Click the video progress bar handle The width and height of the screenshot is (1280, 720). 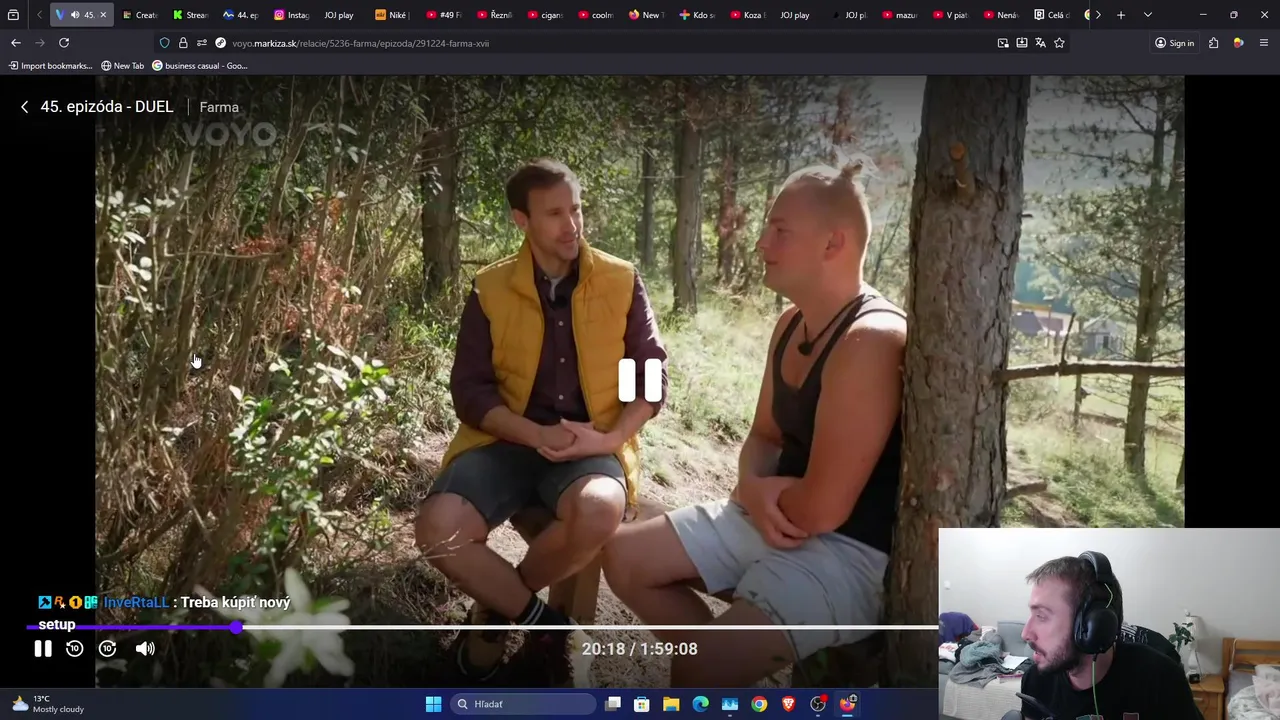(x=236, y=627)
